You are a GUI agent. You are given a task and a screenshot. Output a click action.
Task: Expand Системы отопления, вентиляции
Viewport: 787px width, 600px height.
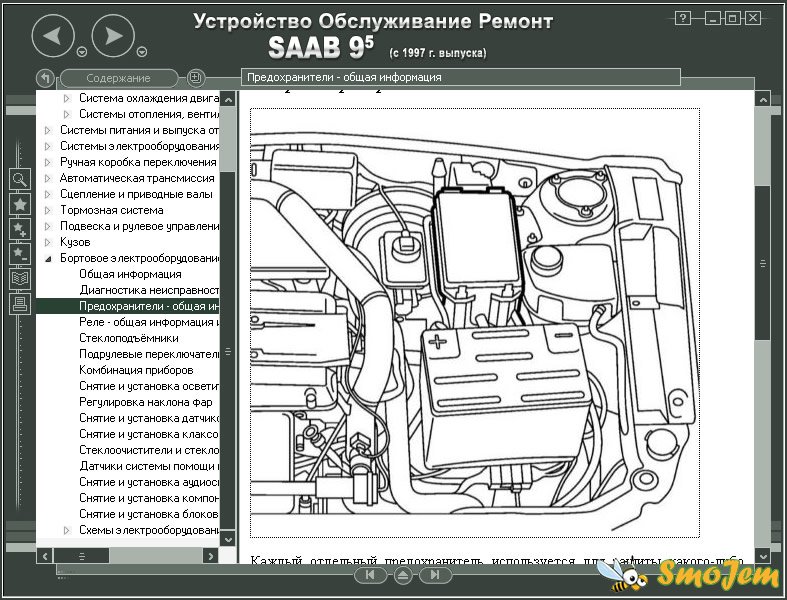click(x=67, y=114)
